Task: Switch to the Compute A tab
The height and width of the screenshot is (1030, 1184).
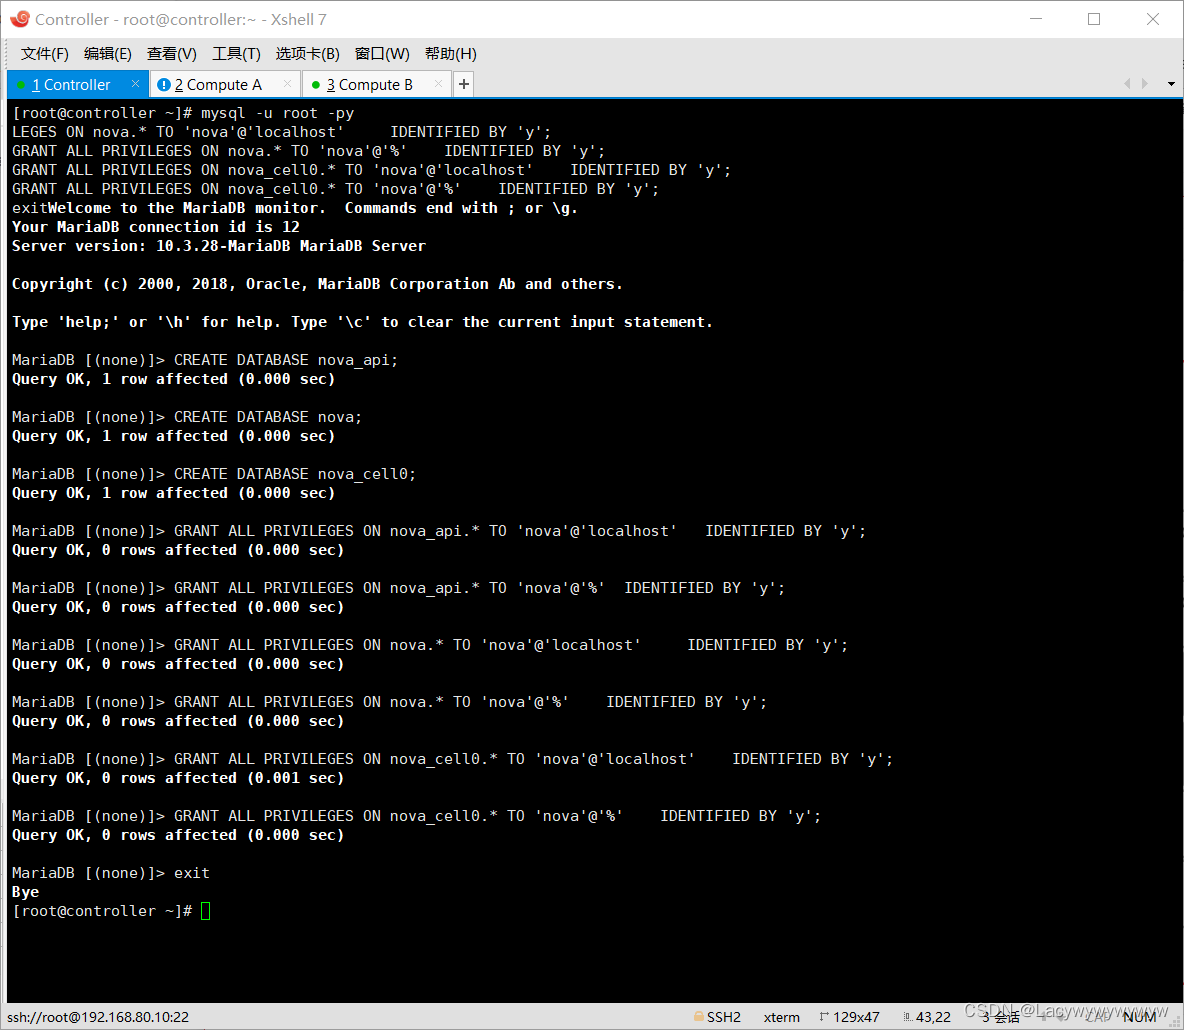Action: (215, 84)
